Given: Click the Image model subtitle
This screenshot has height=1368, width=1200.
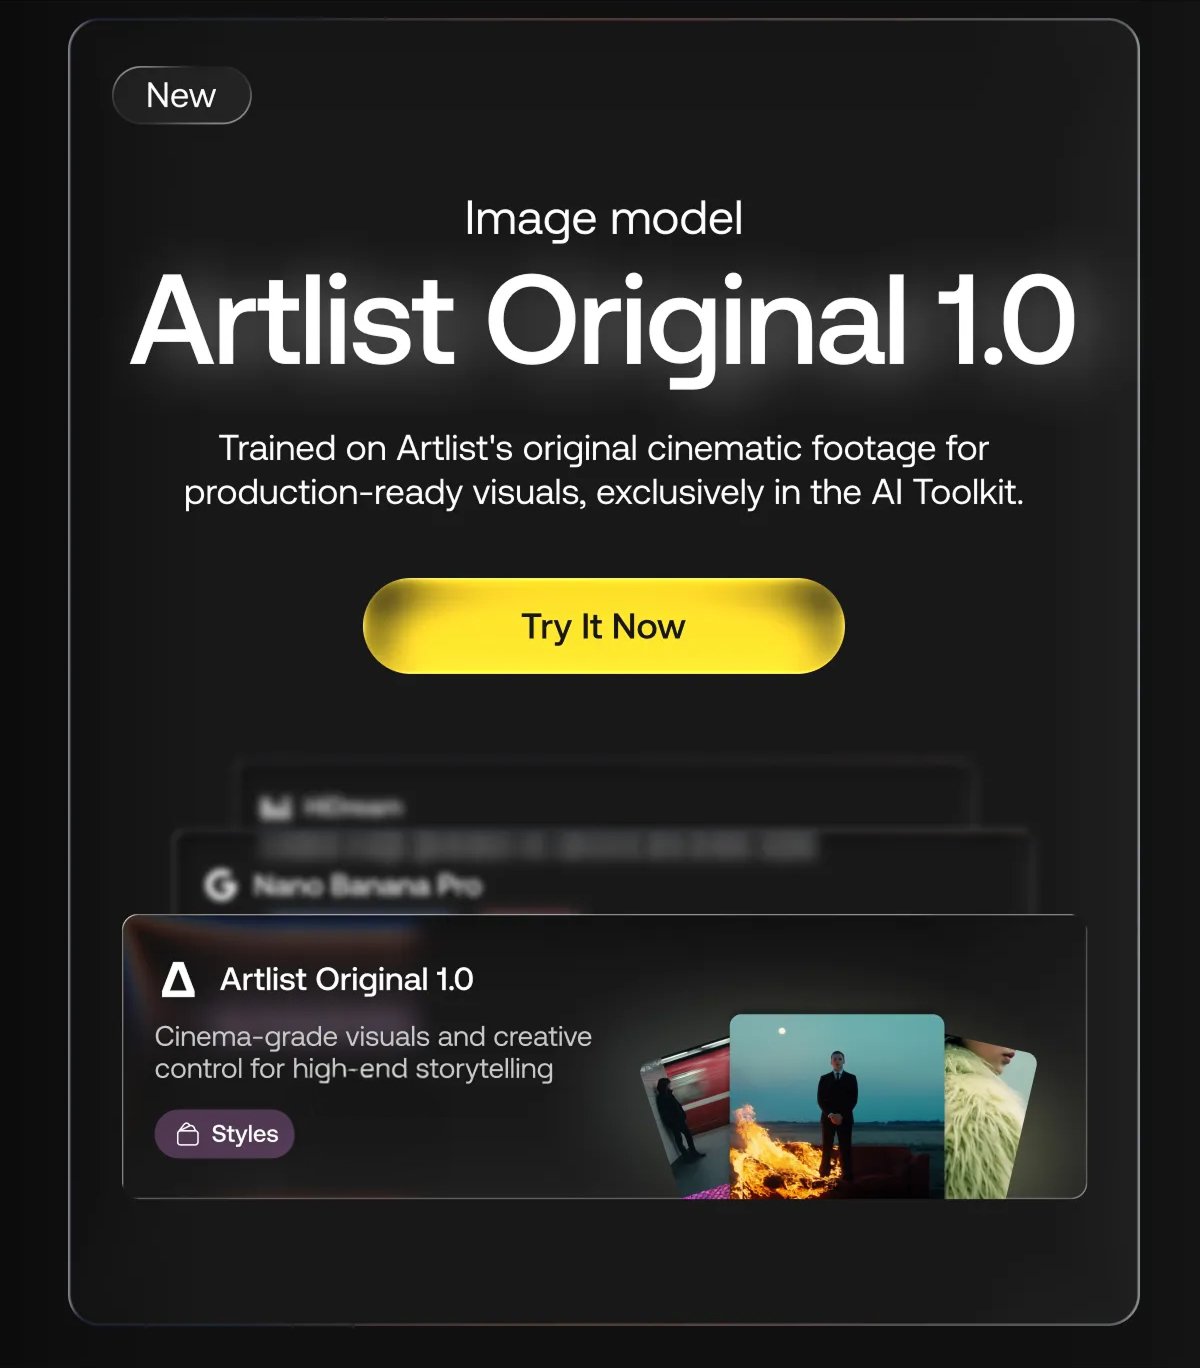Looking at the screenshot, I should 604,218.
